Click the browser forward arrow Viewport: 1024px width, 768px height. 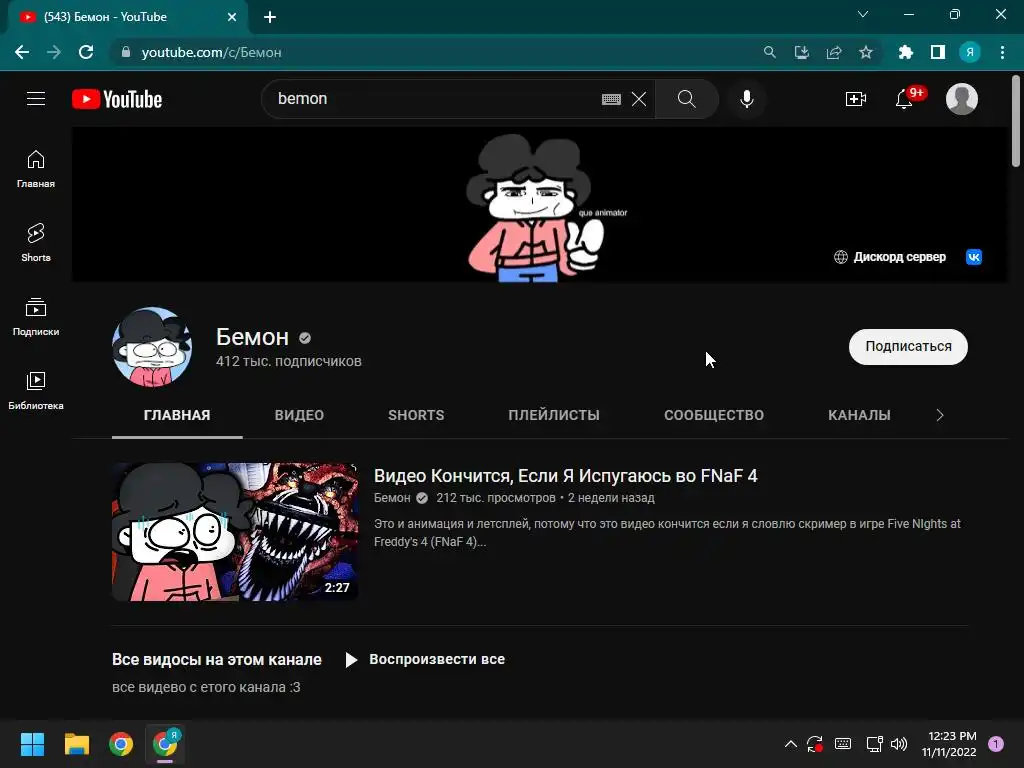tap(54, 52)
